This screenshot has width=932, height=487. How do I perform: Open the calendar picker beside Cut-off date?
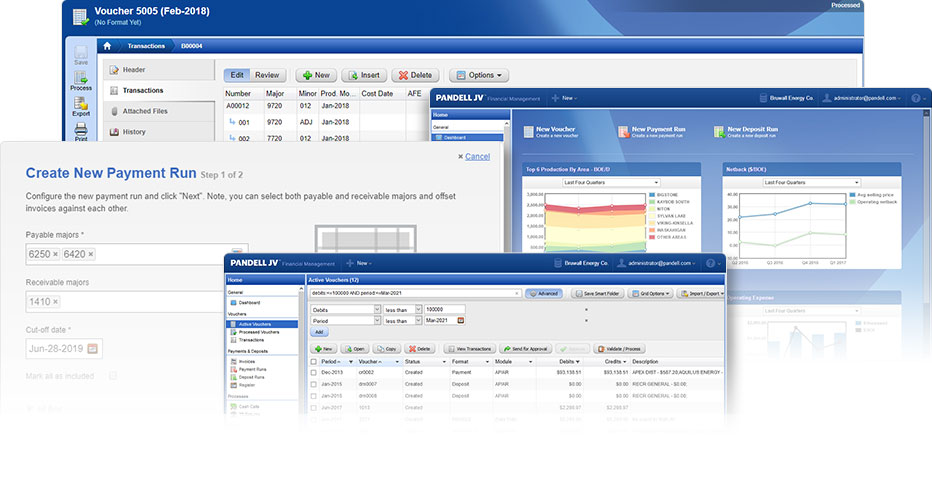tap(93, 349)
